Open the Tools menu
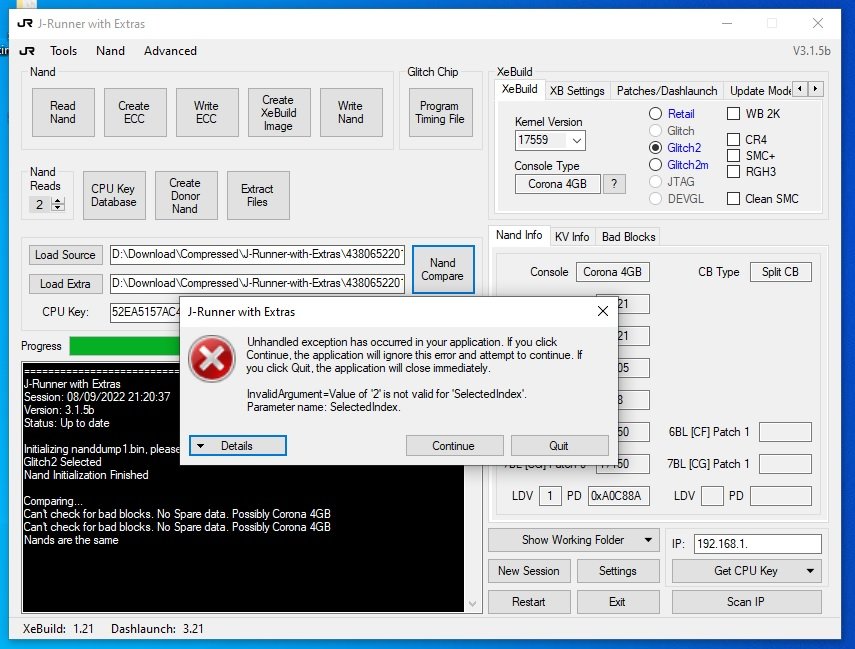This screenshot has height=649, width=855. [63, 51]
